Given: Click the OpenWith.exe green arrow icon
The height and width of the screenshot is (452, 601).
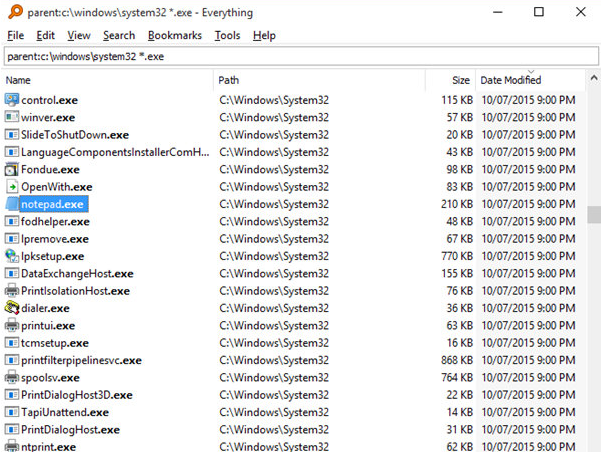Looking at the screenshot, I should pyautogui.click(x=11, y=187).
